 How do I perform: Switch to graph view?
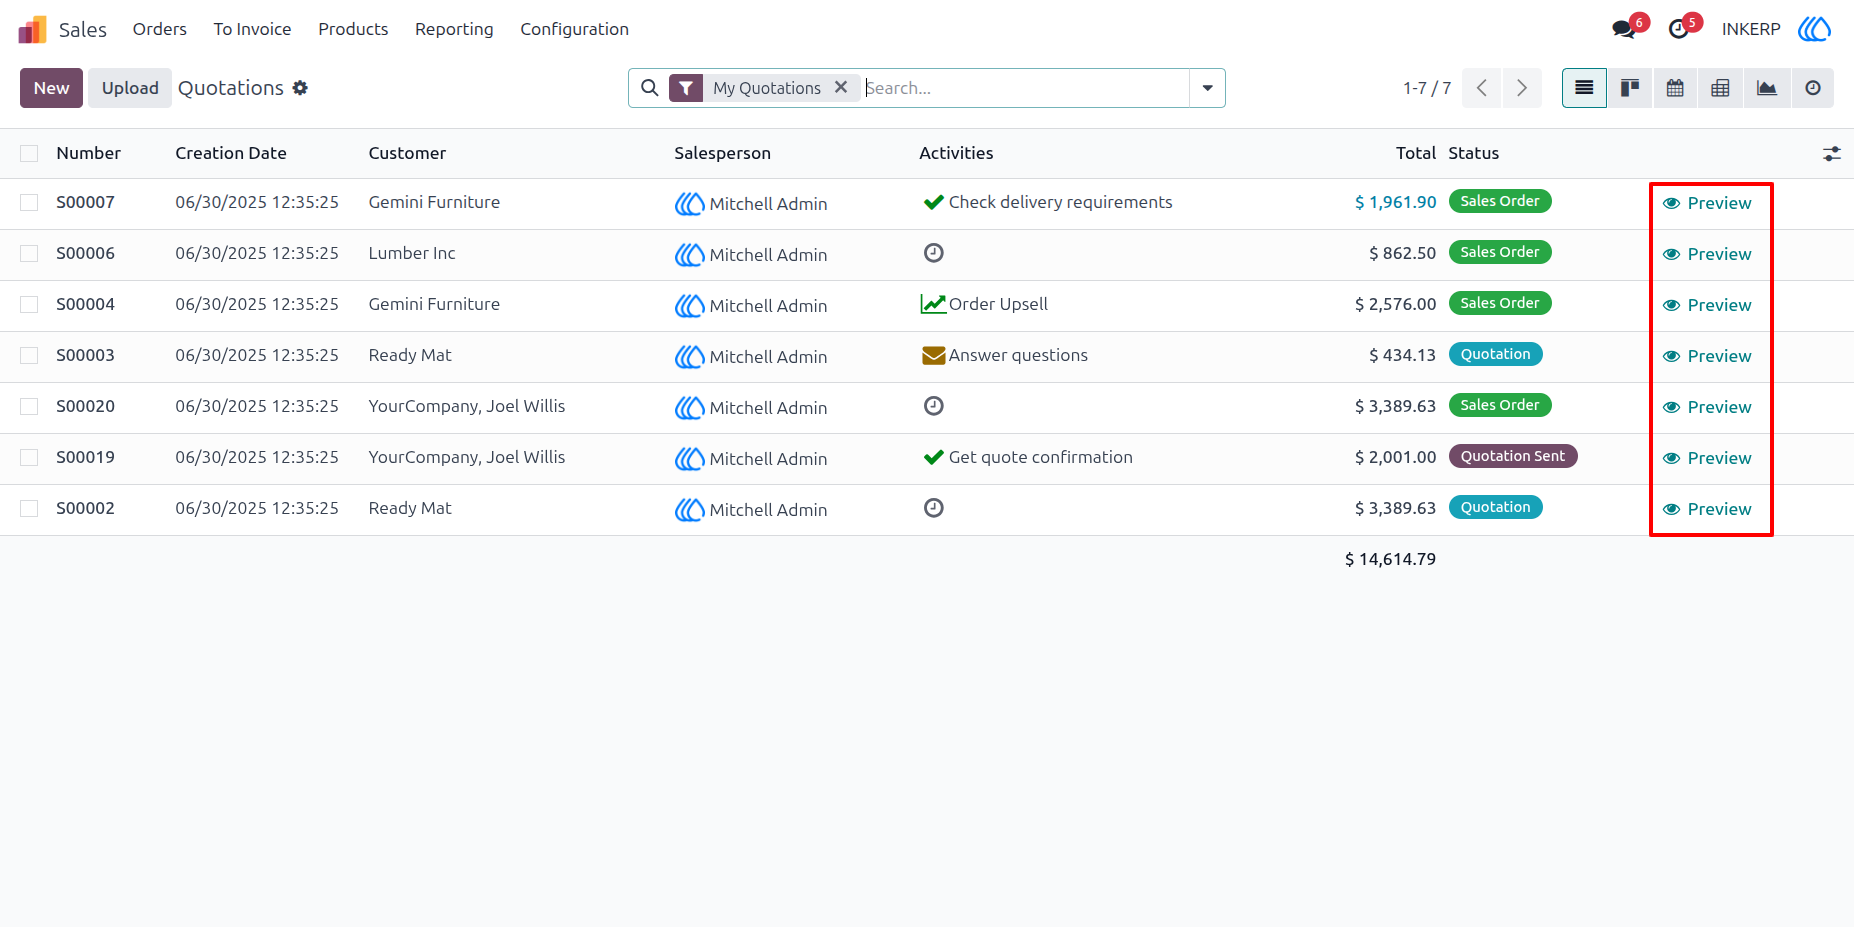[x=1767, y=88]
